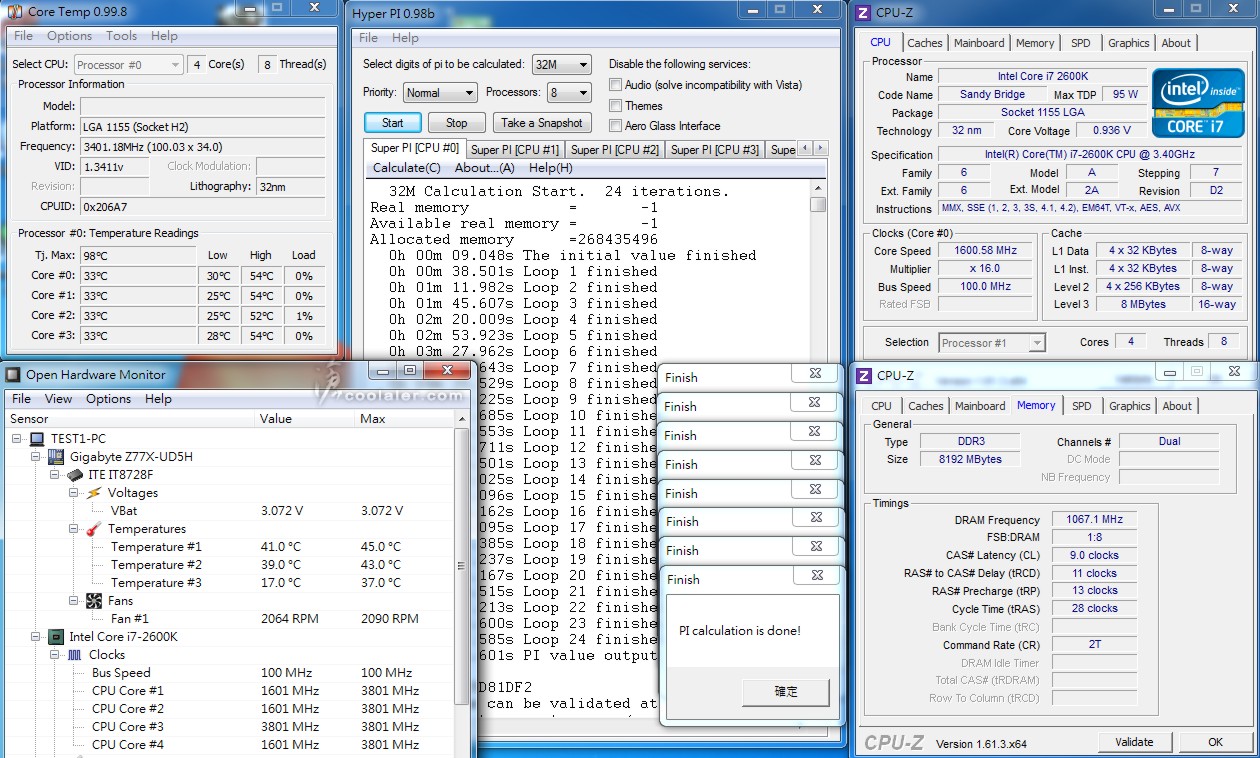Collapse the TEST1-PC tree node

(x=17, y=439)
